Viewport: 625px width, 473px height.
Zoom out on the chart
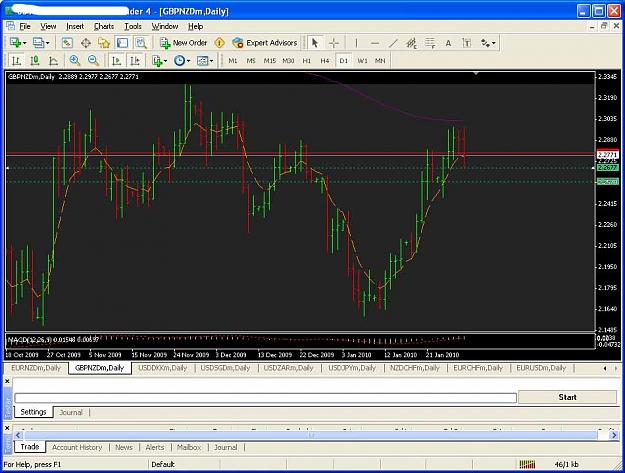93,61
